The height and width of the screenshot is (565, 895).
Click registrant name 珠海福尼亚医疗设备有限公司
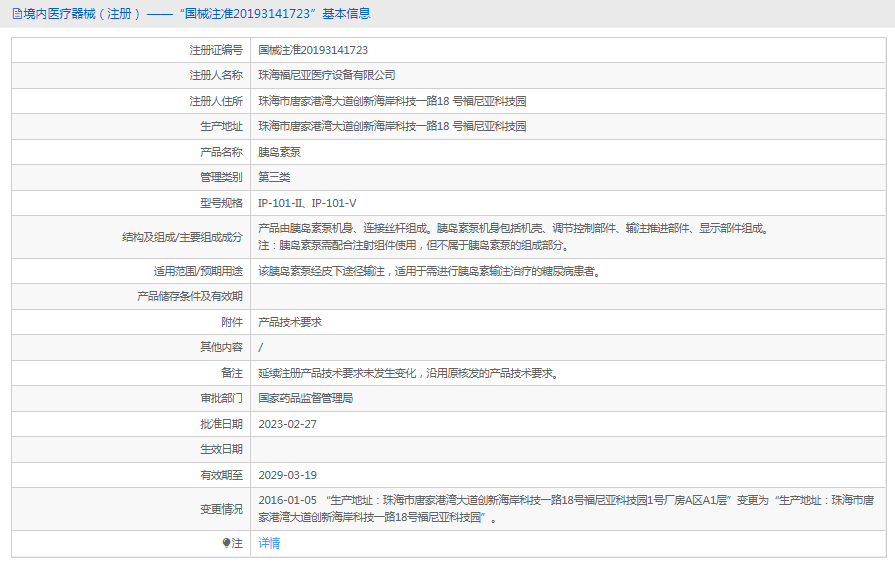pyautogui.click(x=327, y=75)
